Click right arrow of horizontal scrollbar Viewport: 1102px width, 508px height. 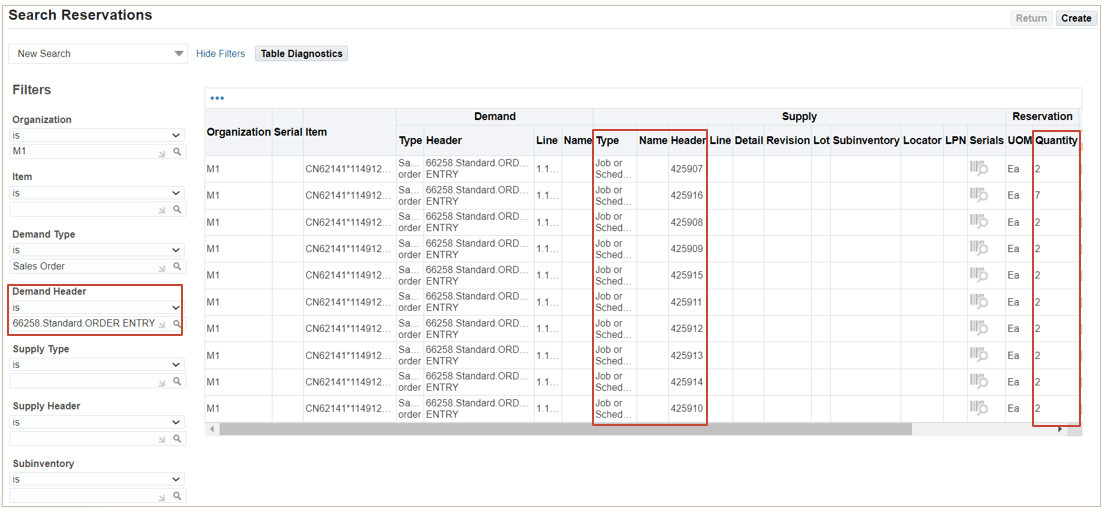point(1060,429)
